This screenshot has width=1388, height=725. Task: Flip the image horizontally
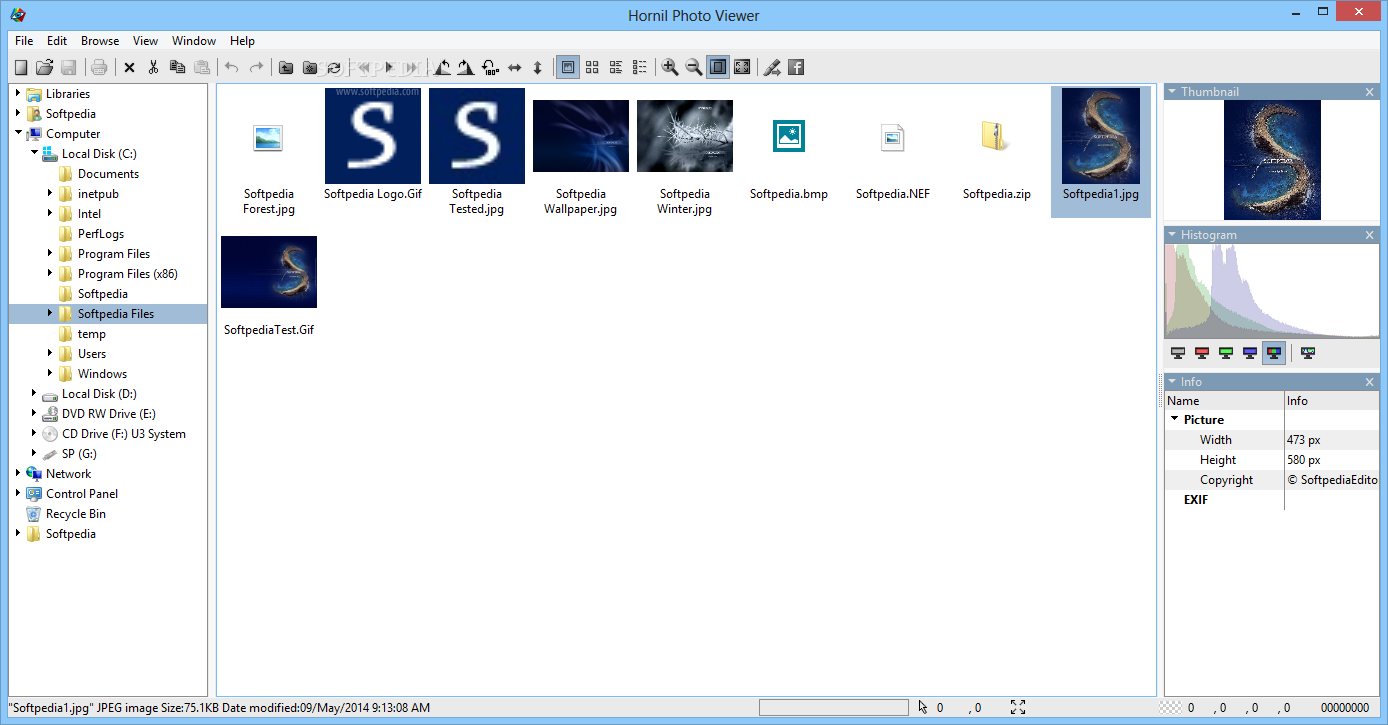tap(514, 67)
